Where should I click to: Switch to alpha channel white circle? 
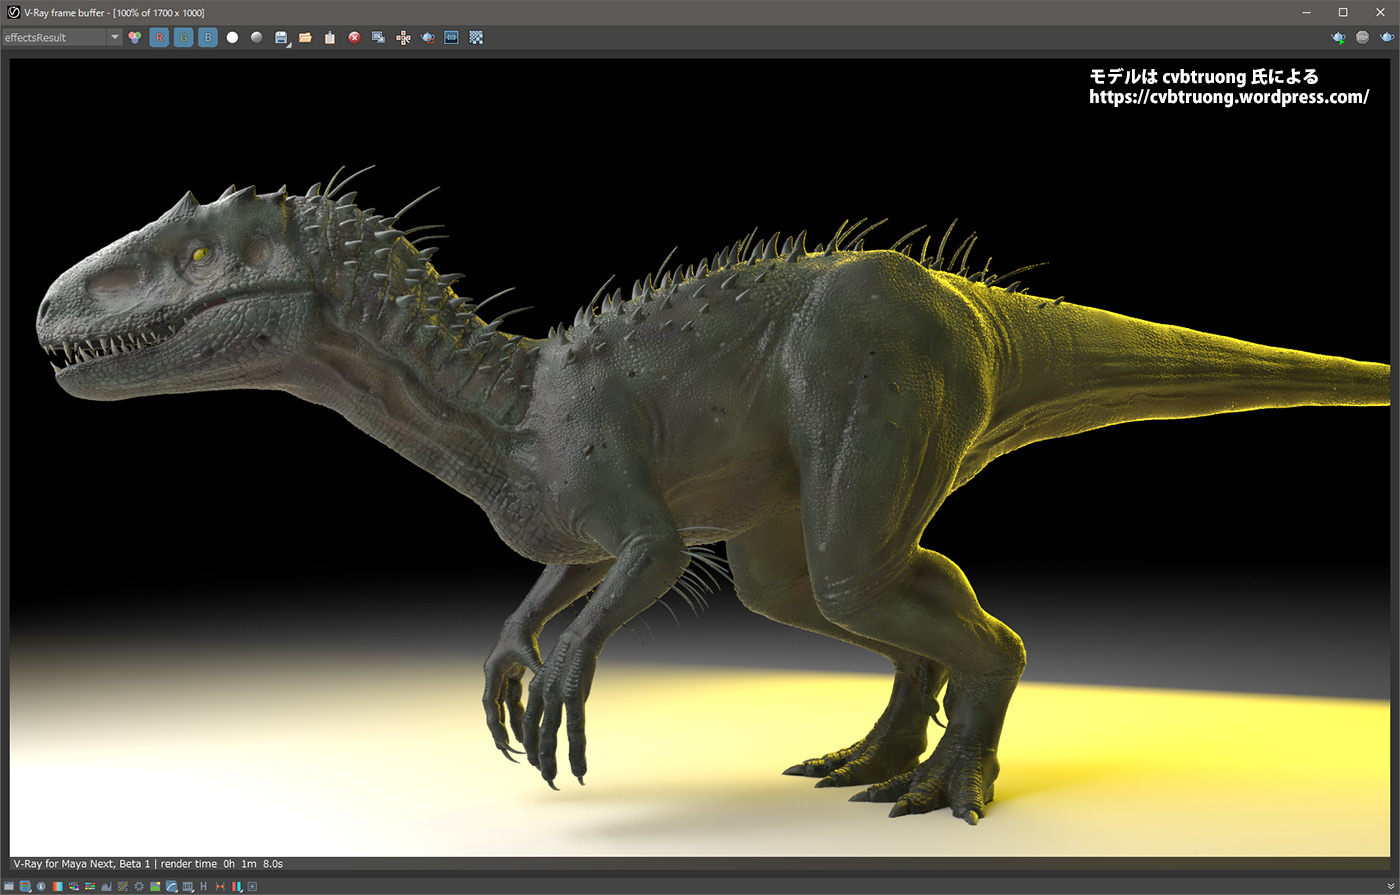click(x=232, y=37)
